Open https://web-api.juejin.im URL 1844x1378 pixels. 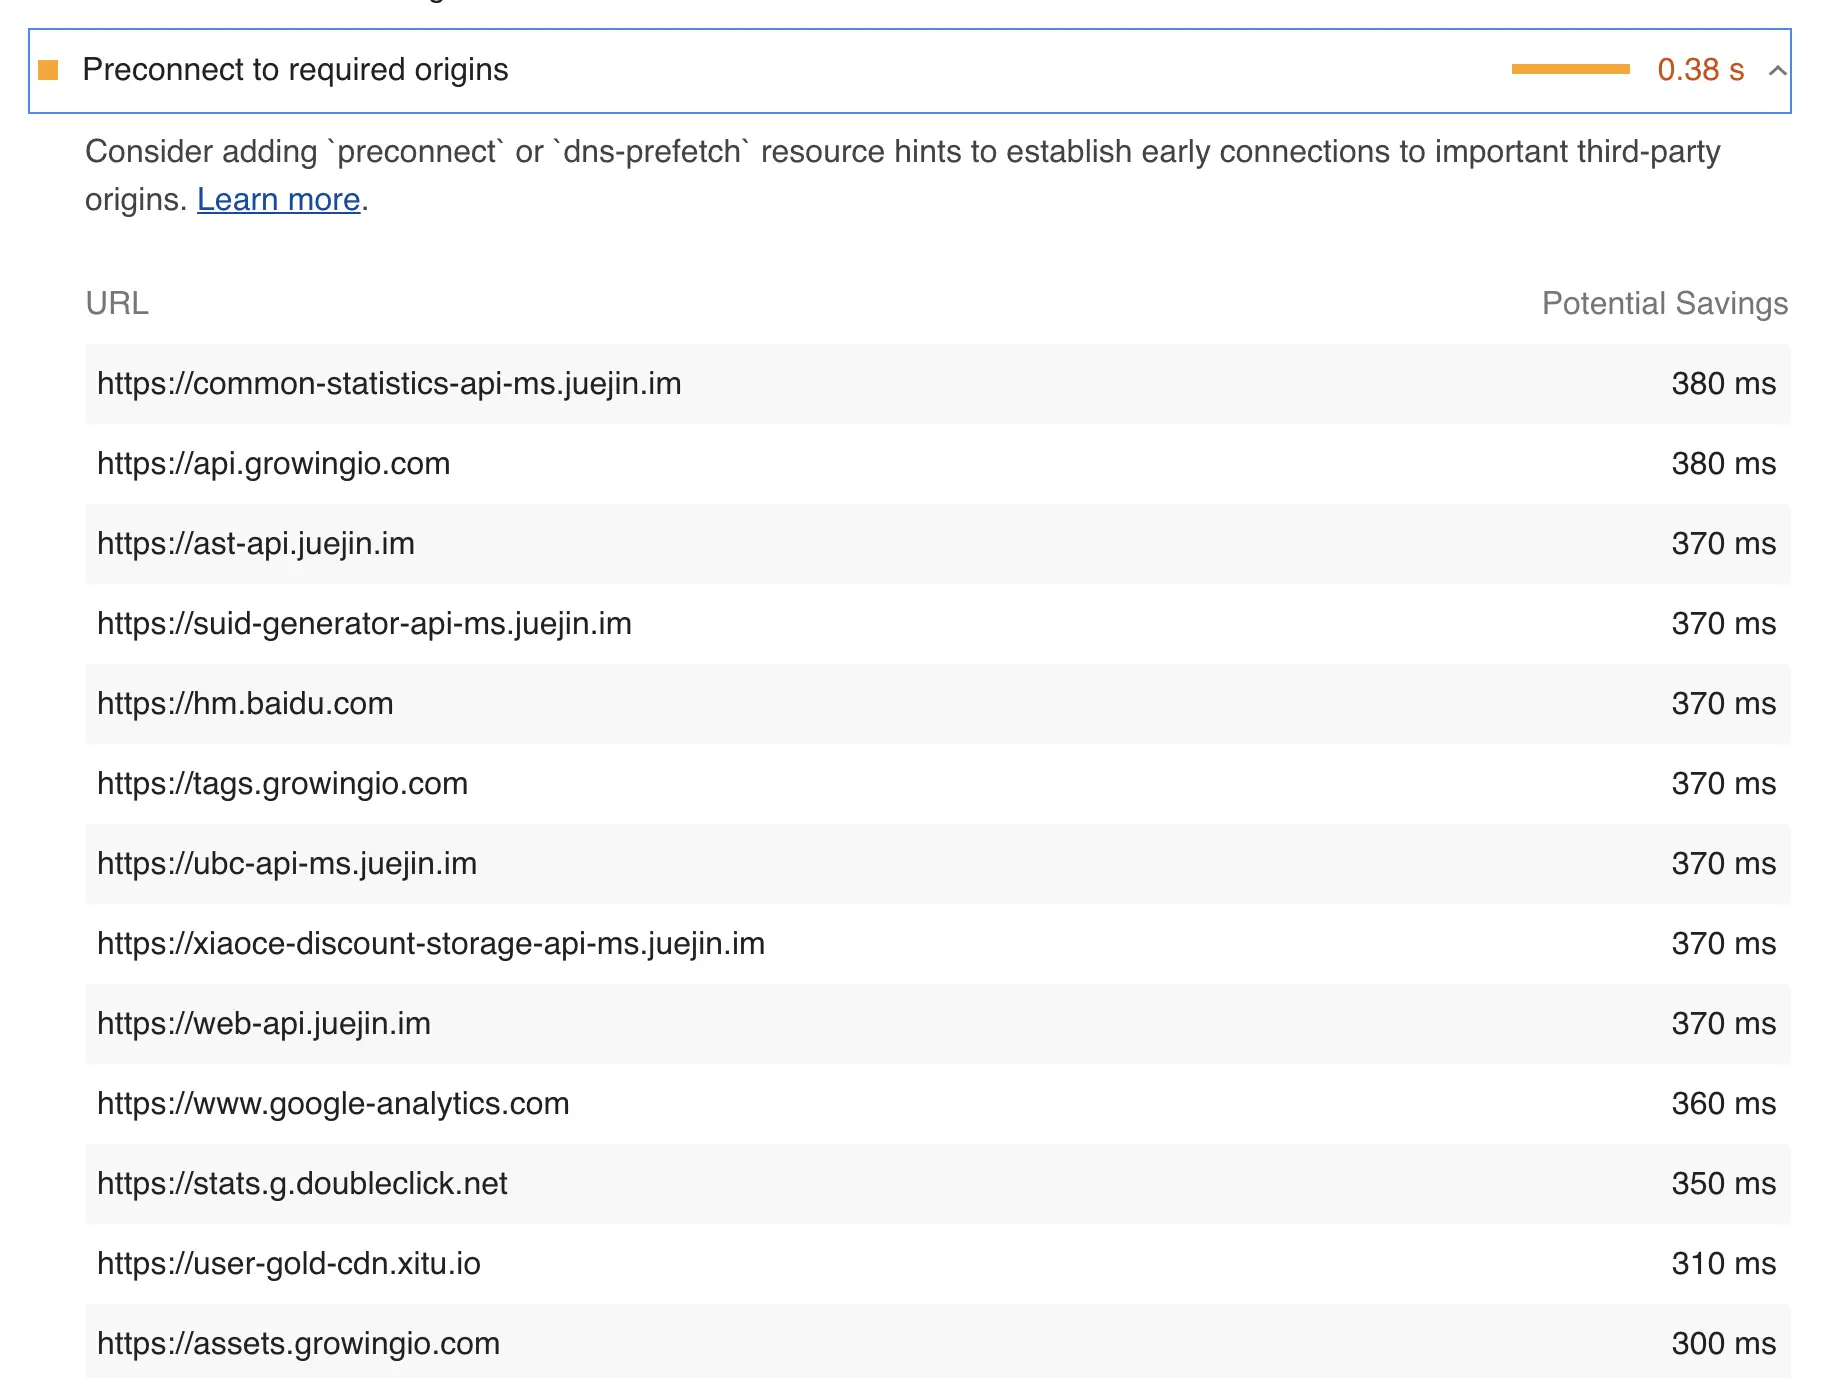264,1024
